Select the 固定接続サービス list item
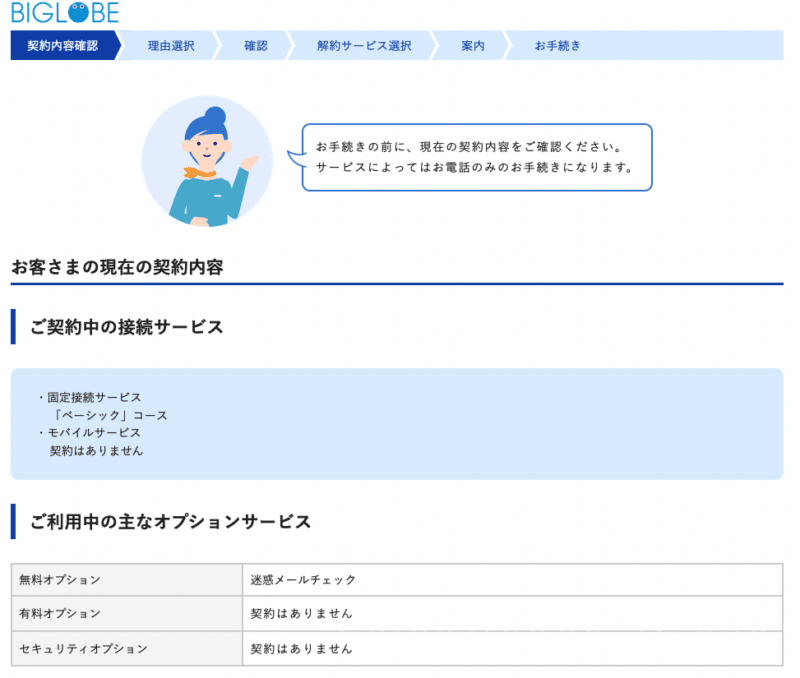The image size is (800, 678). click(94, 397)
